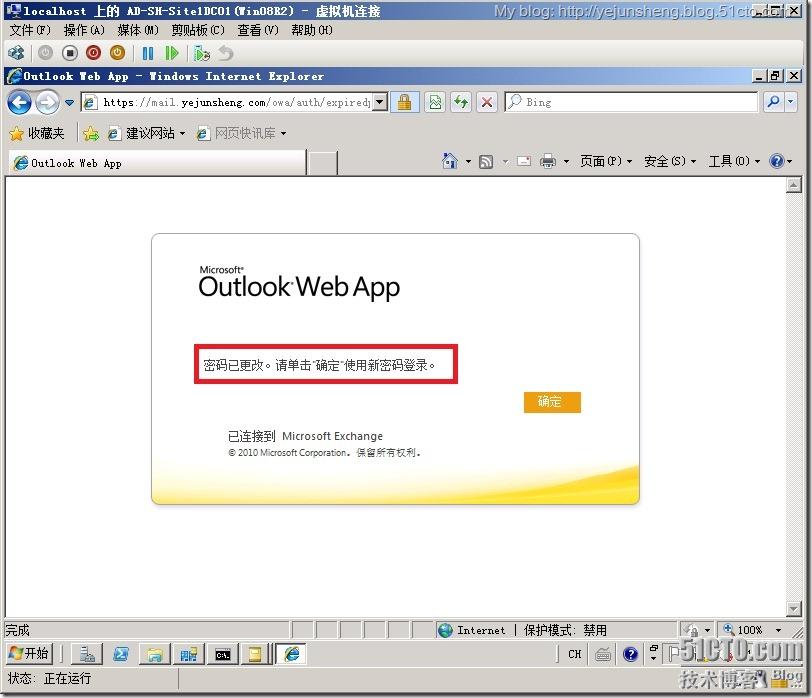Click the IE help question mark icon
Viewport: 812px width, 698px height.
[x=777, y=162]
